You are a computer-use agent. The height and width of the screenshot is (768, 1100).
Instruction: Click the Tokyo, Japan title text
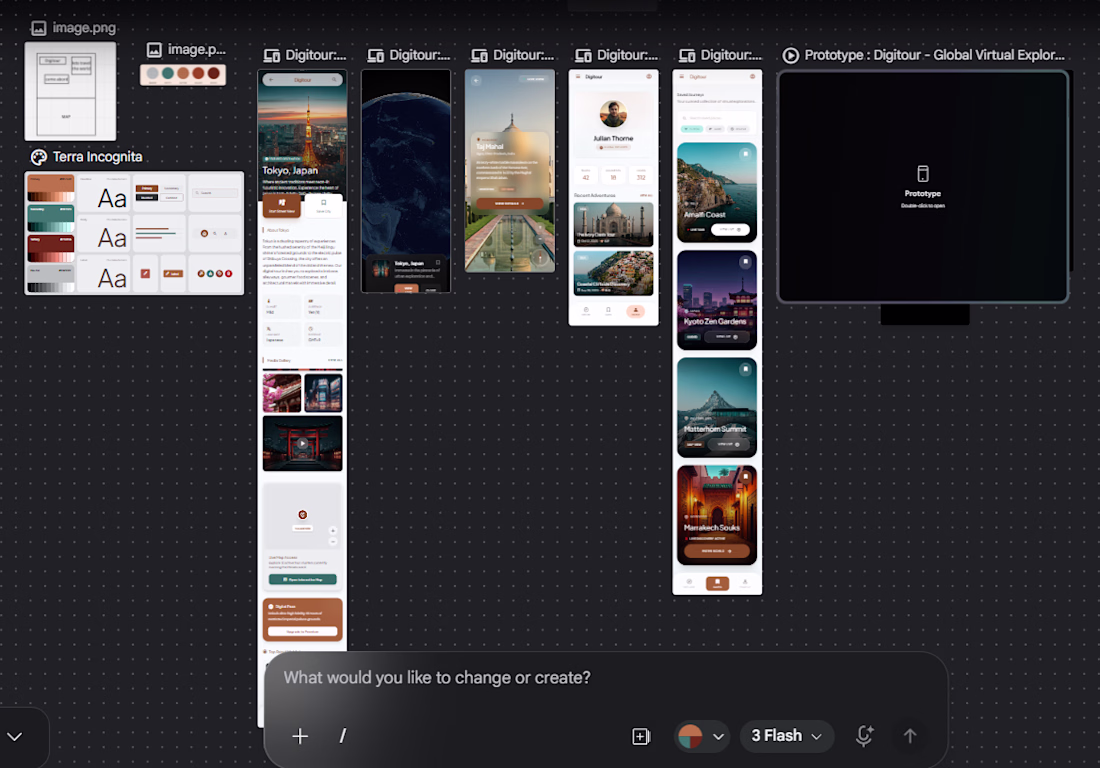click(x=290, y=170)
